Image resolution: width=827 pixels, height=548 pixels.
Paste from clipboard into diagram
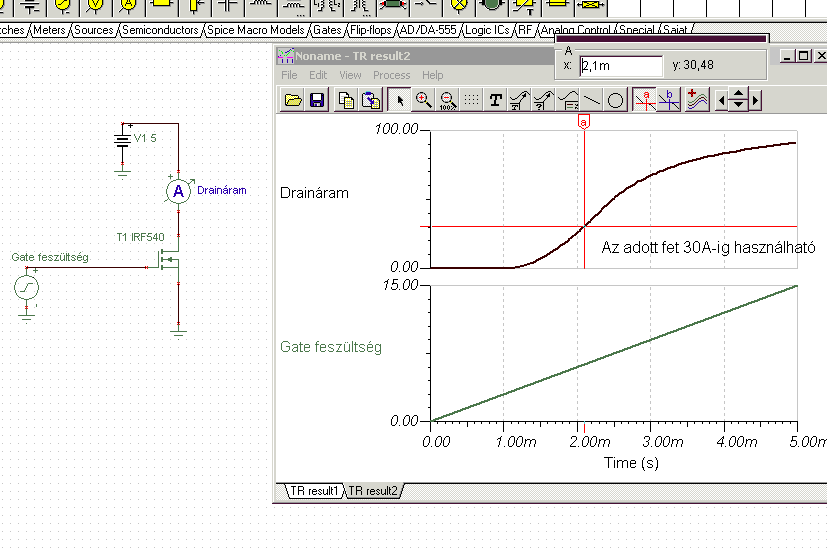click(371, 100)
